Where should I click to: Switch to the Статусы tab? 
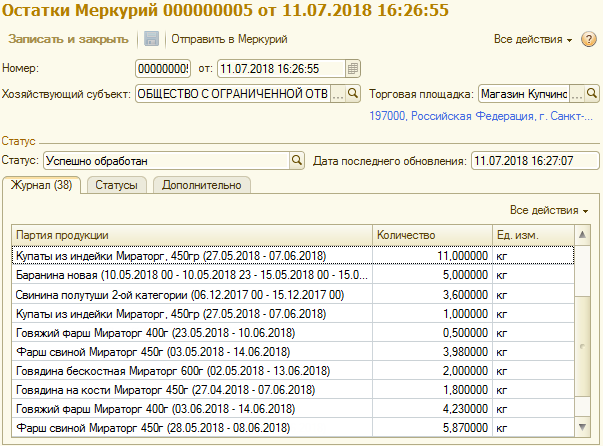117,185
